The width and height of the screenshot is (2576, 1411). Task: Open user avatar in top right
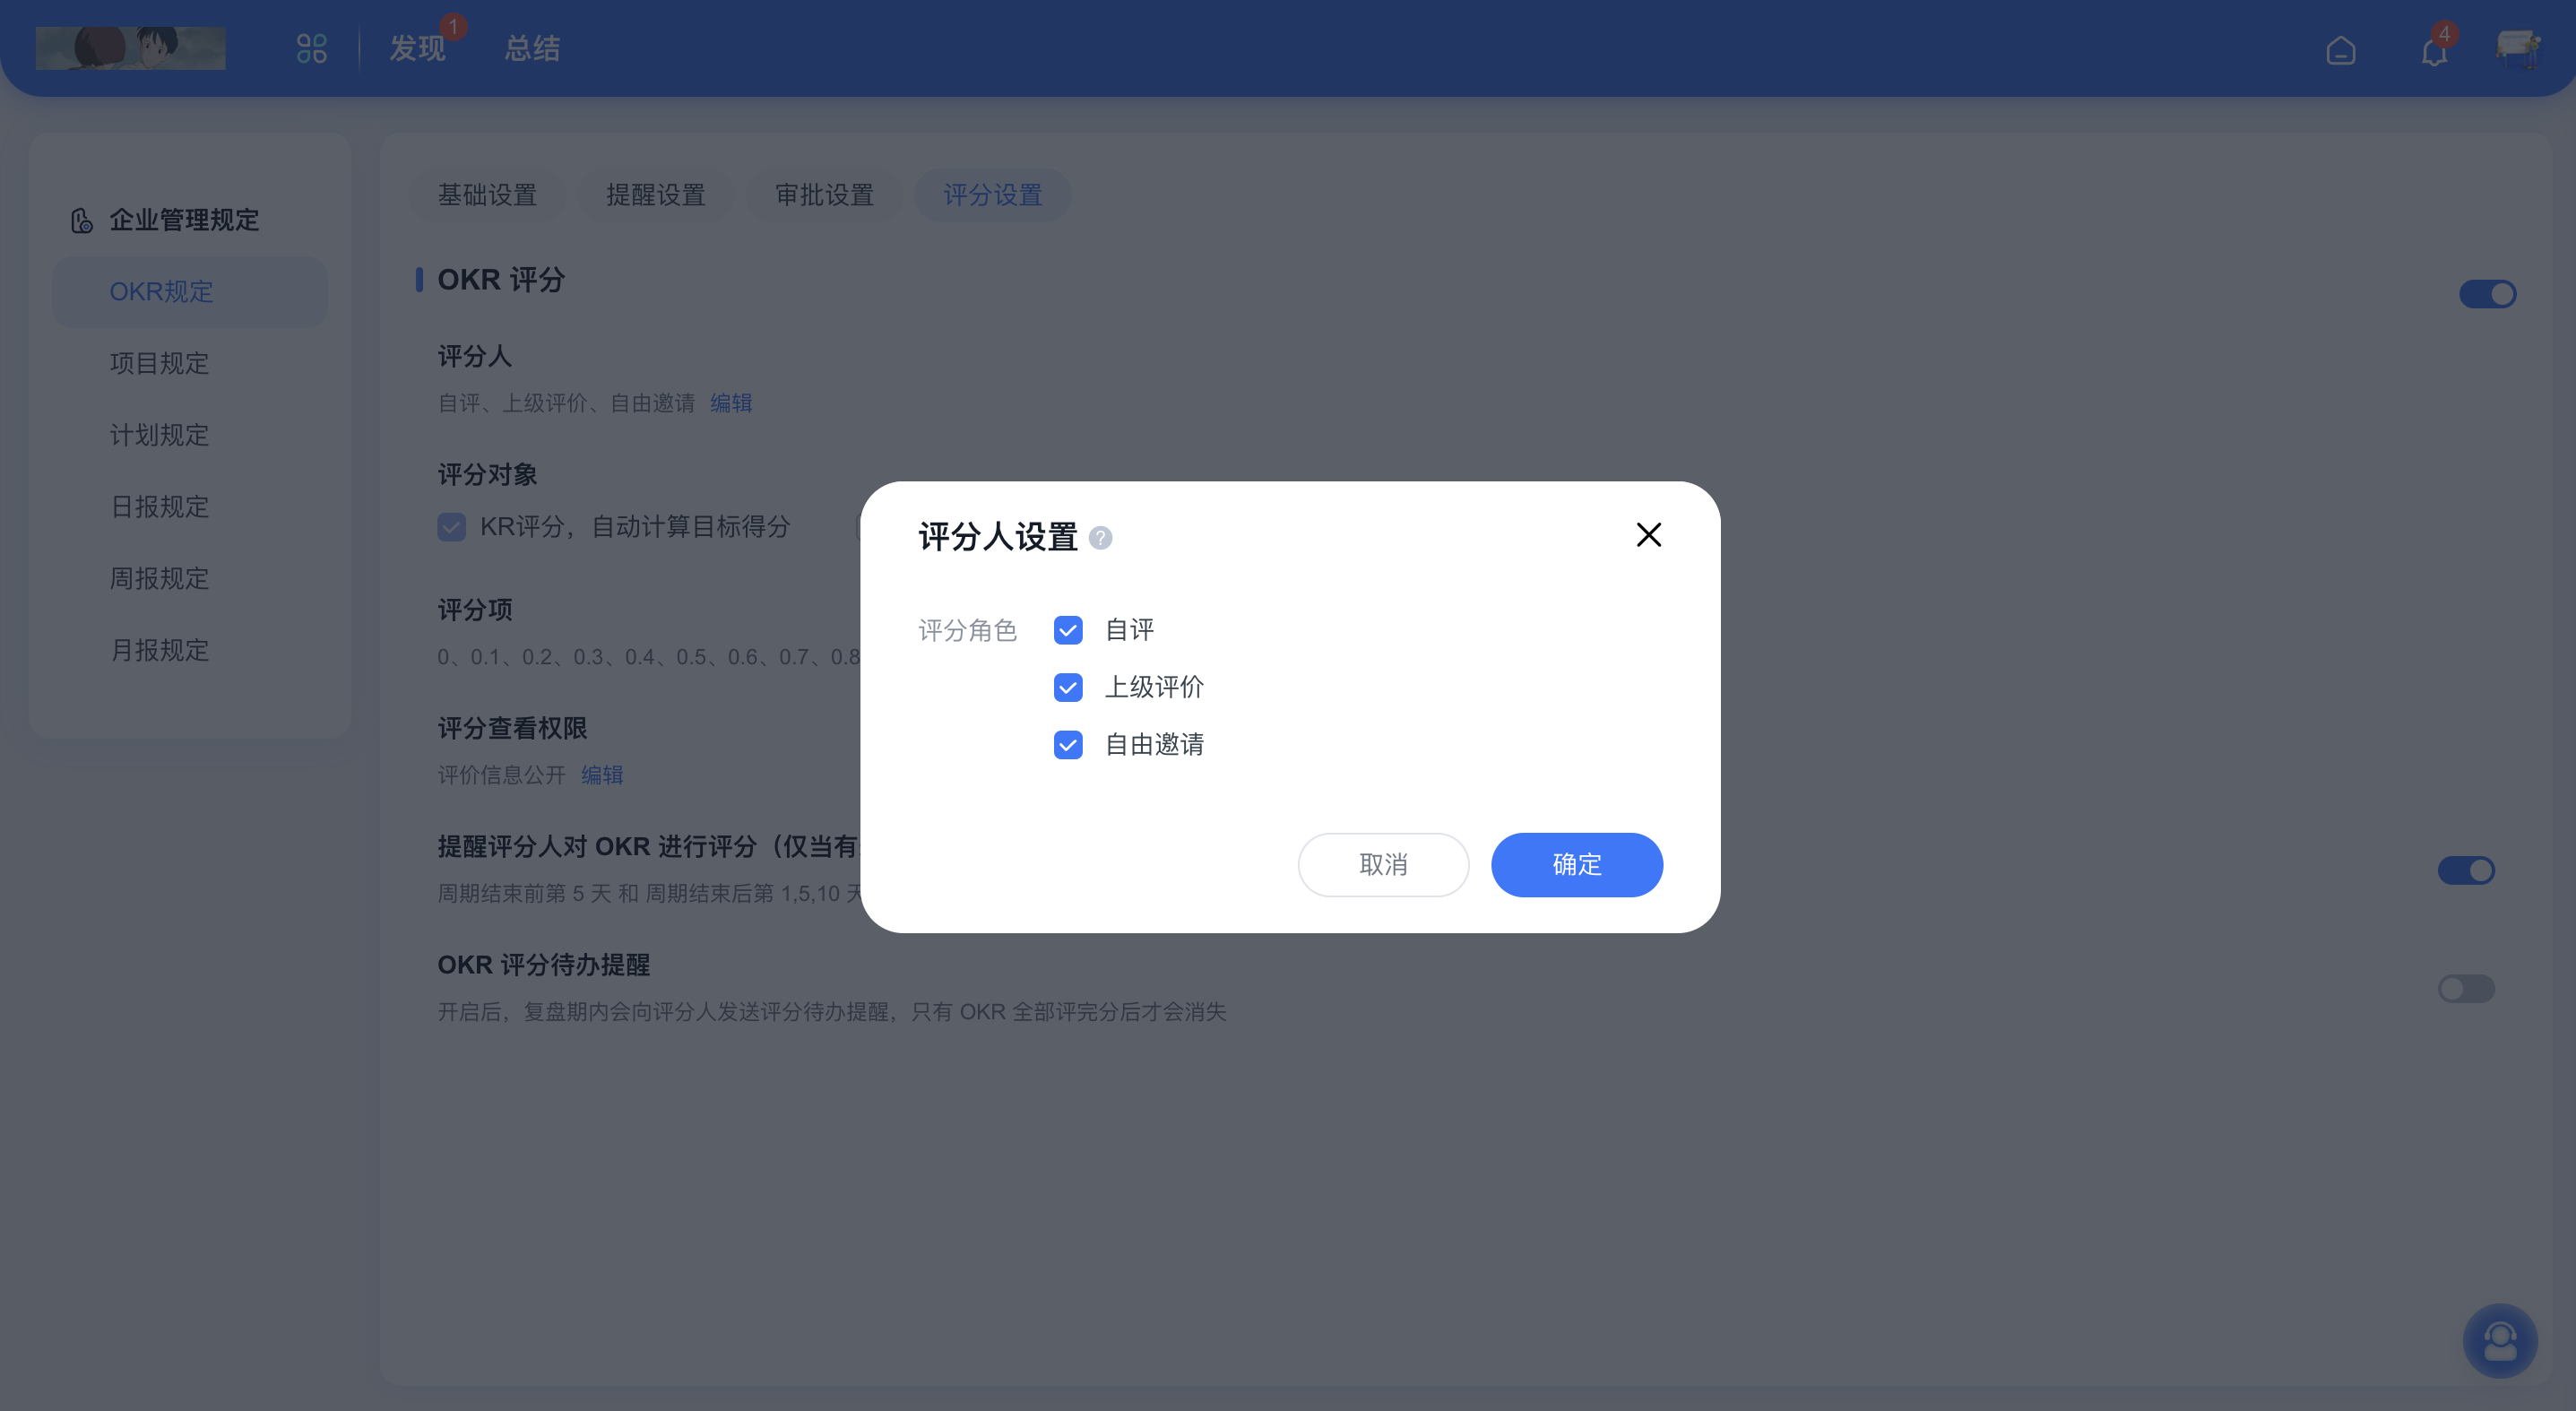(2517, 49)
